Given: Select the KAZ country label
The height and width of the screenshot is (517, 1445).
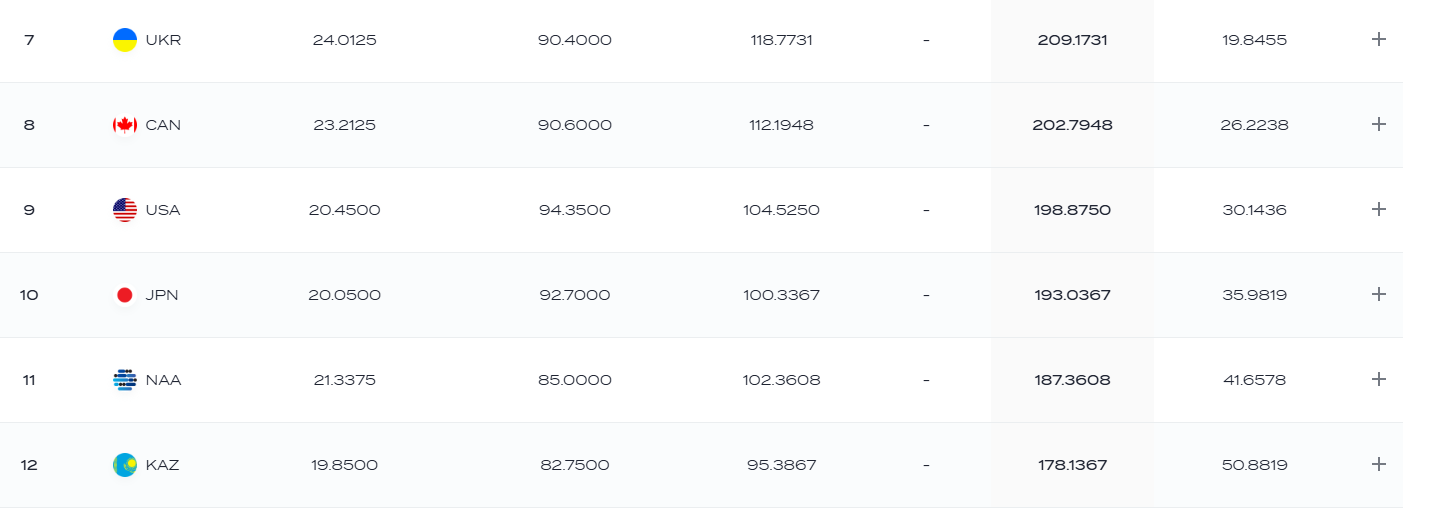Looking at the screenshot, I should pyautogui.click(x=162, y=465).
